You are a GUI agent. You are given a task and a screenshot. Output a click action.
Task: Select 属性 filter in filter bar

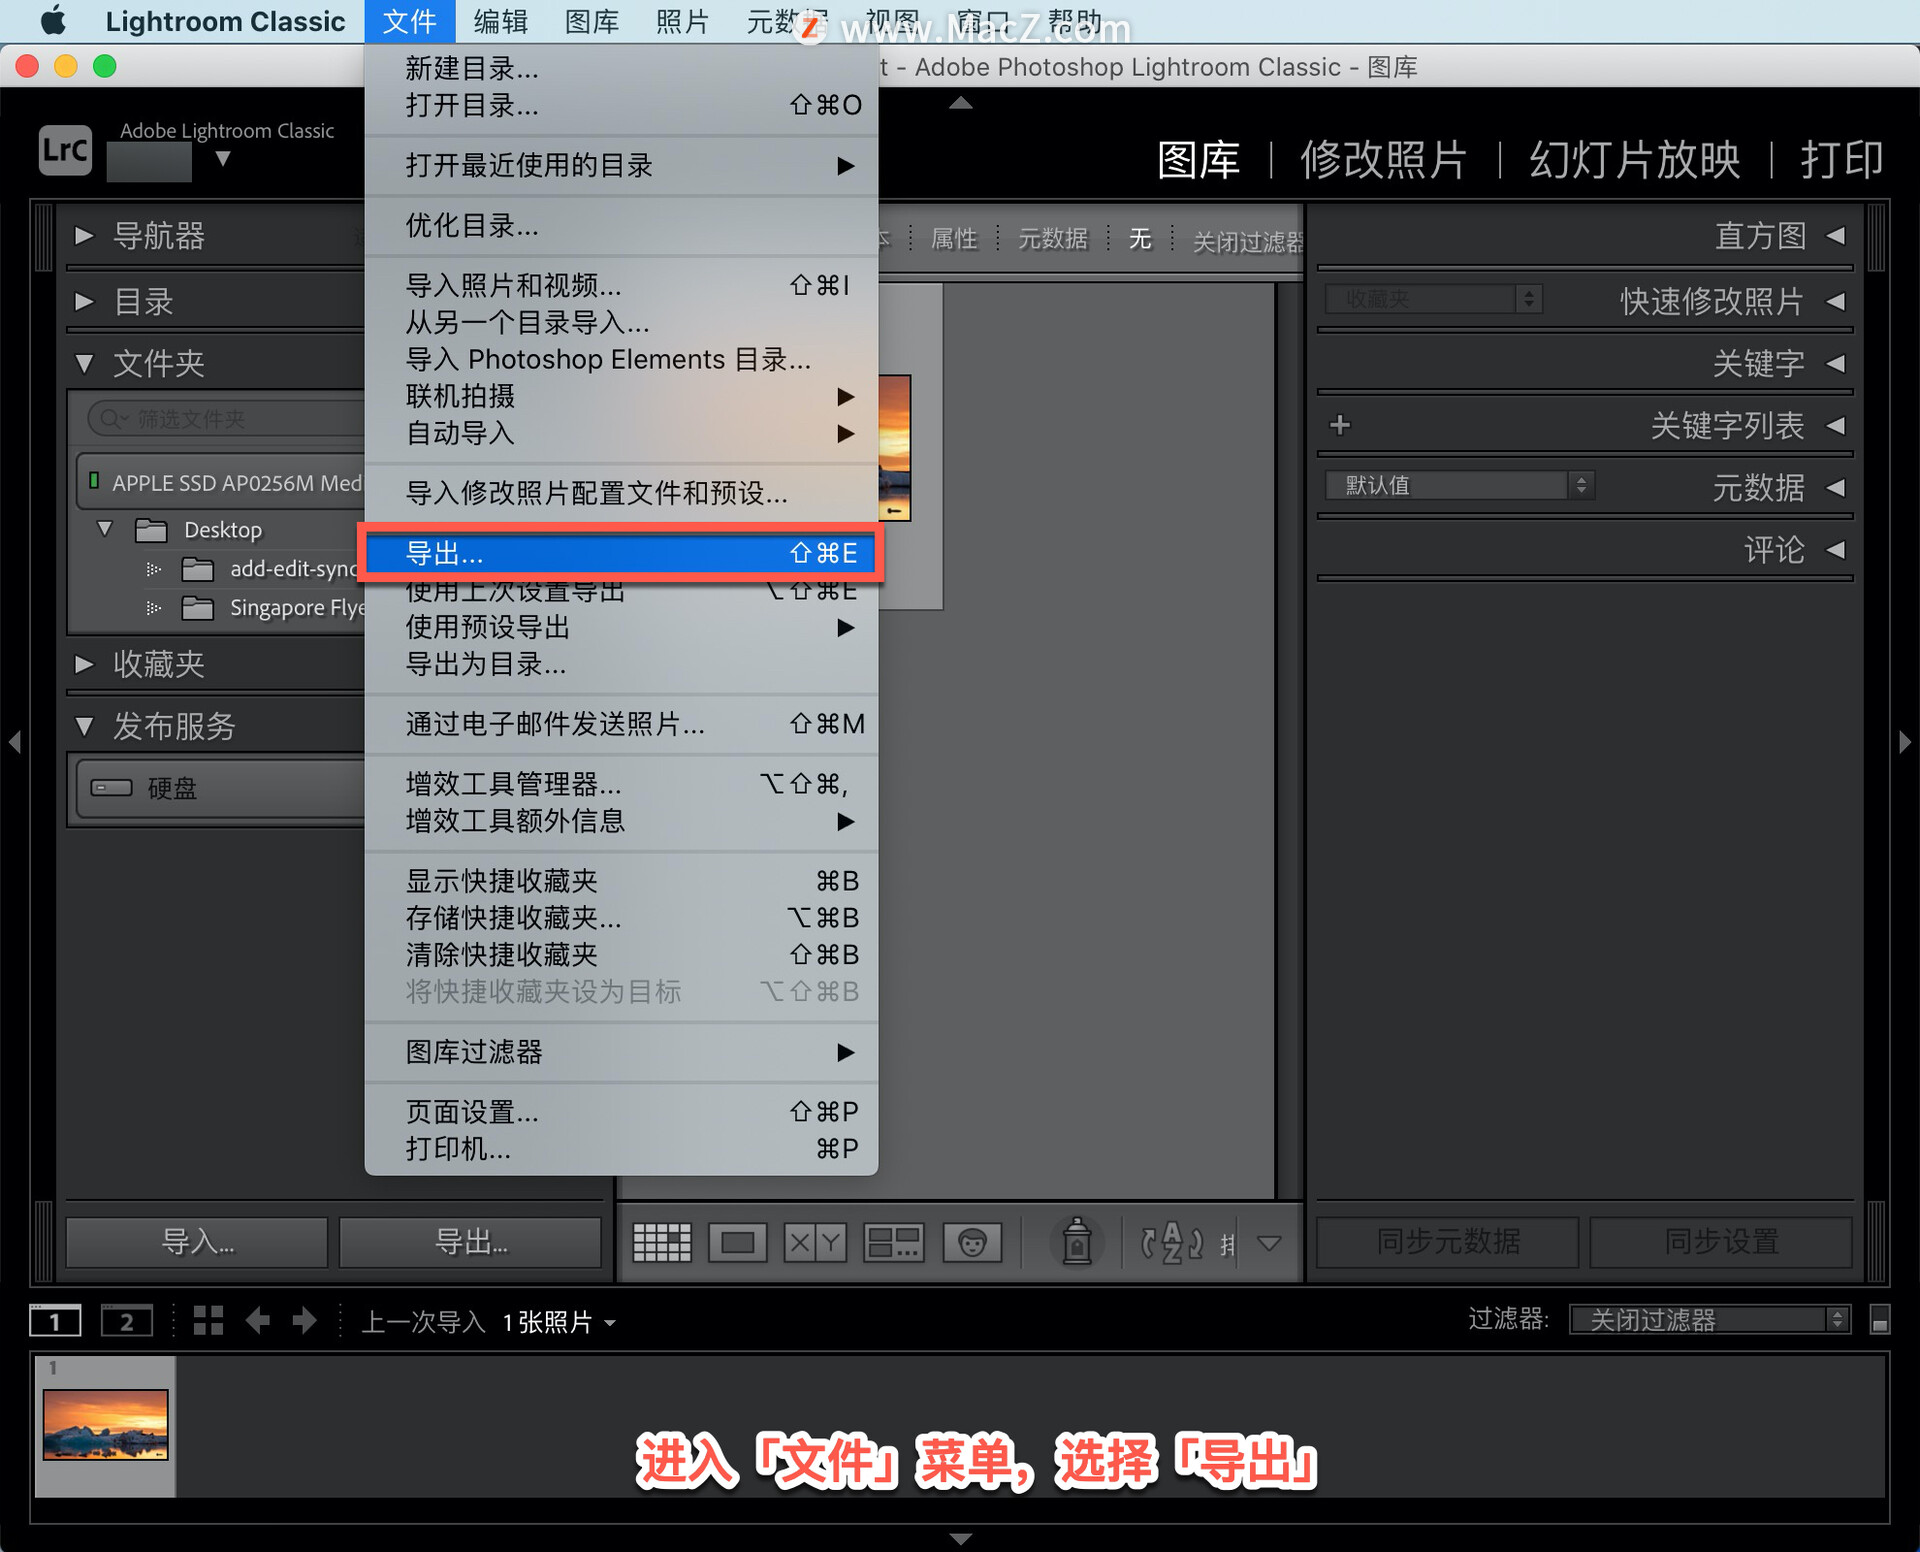[x=953, y=239]
